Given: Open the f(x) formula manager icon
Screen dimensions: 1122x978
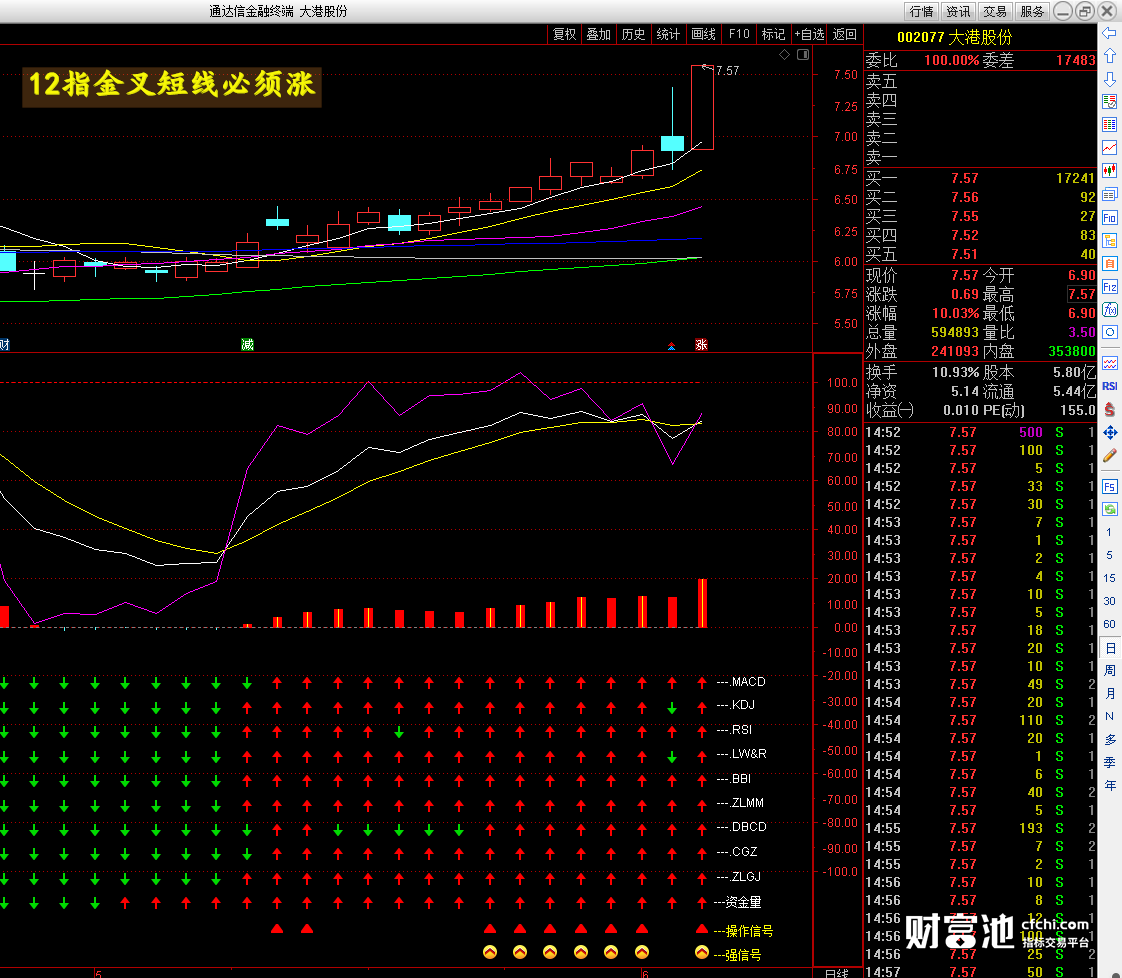Looking at the screenshot, I should [1110, 310].
